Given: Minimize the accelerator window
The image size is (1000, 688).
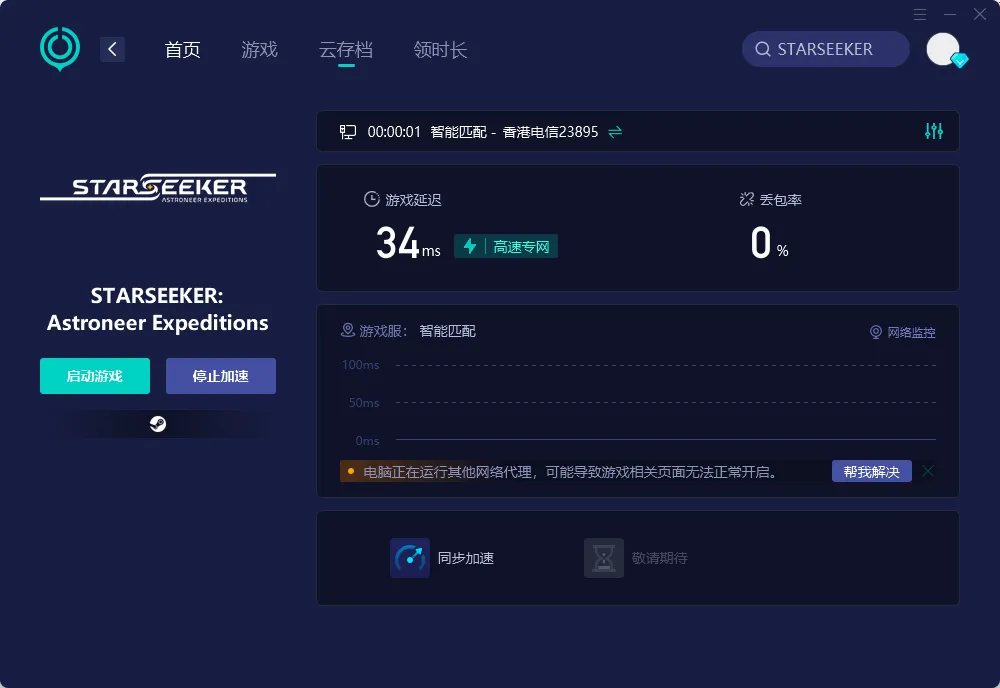Looking at the screenshot, I should tap(950, 14).
